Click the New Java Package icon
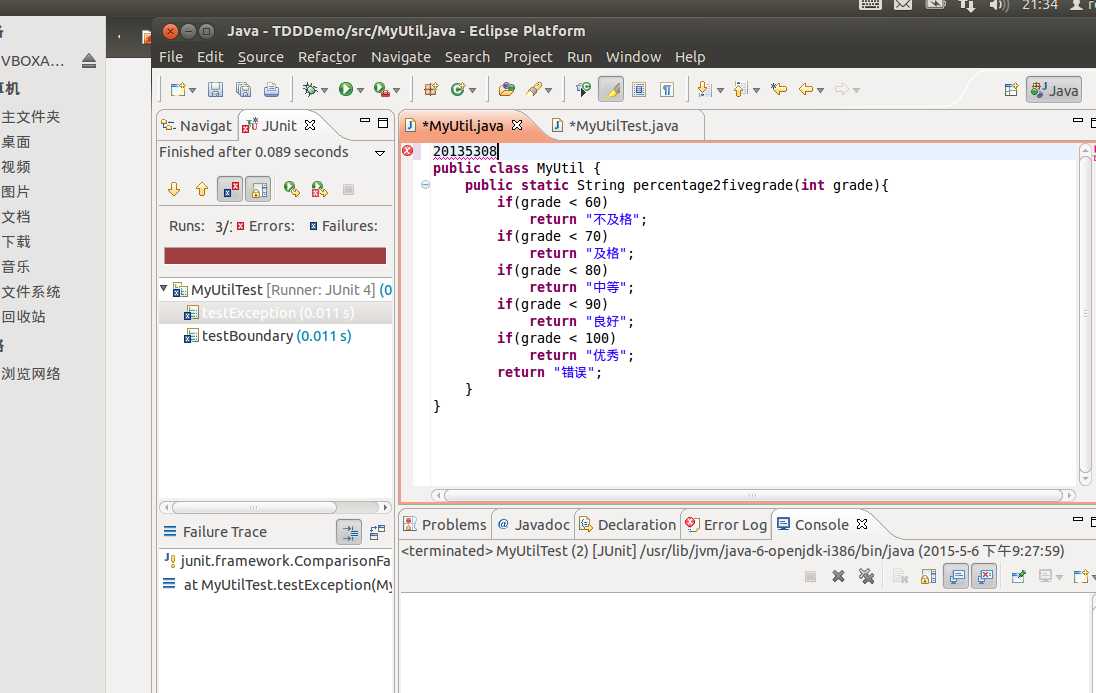The height and width of the screenshot is (693, 1096). tap(431, 90)
